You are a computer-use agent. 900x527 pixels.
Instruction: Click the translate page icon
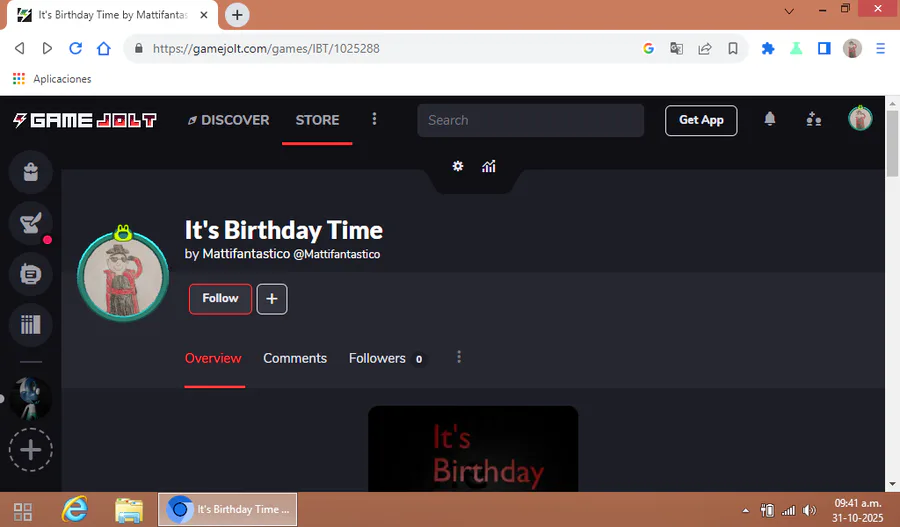click(x=676, y=48)
